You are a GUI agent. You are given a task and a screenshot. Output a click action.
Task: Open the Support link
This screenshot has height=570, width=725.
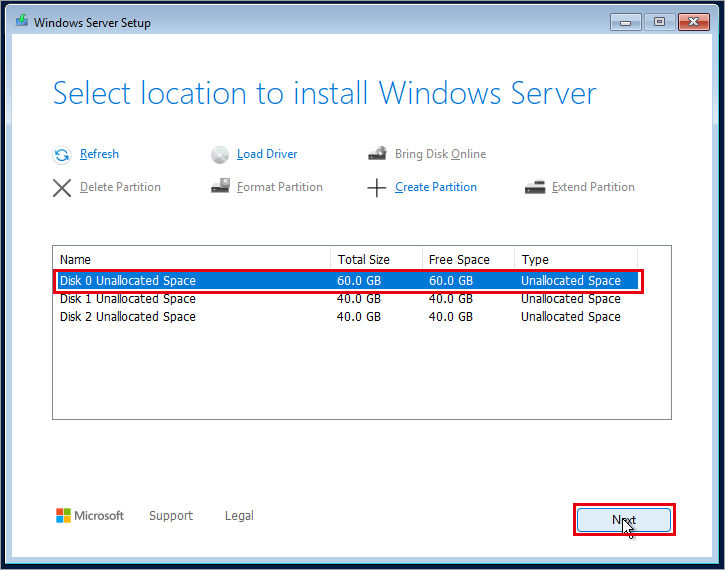[x=171, y=516]
